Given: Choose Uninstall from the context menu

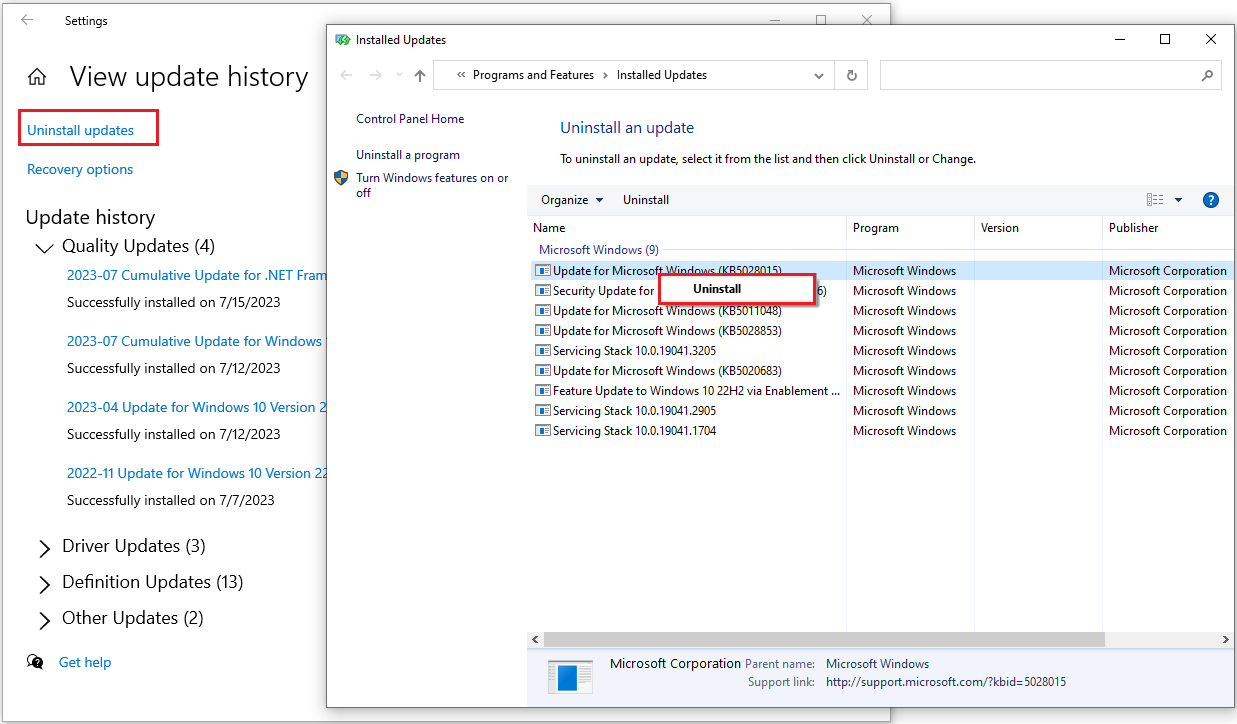Looking at the screenshot, I should coord(737,289).
